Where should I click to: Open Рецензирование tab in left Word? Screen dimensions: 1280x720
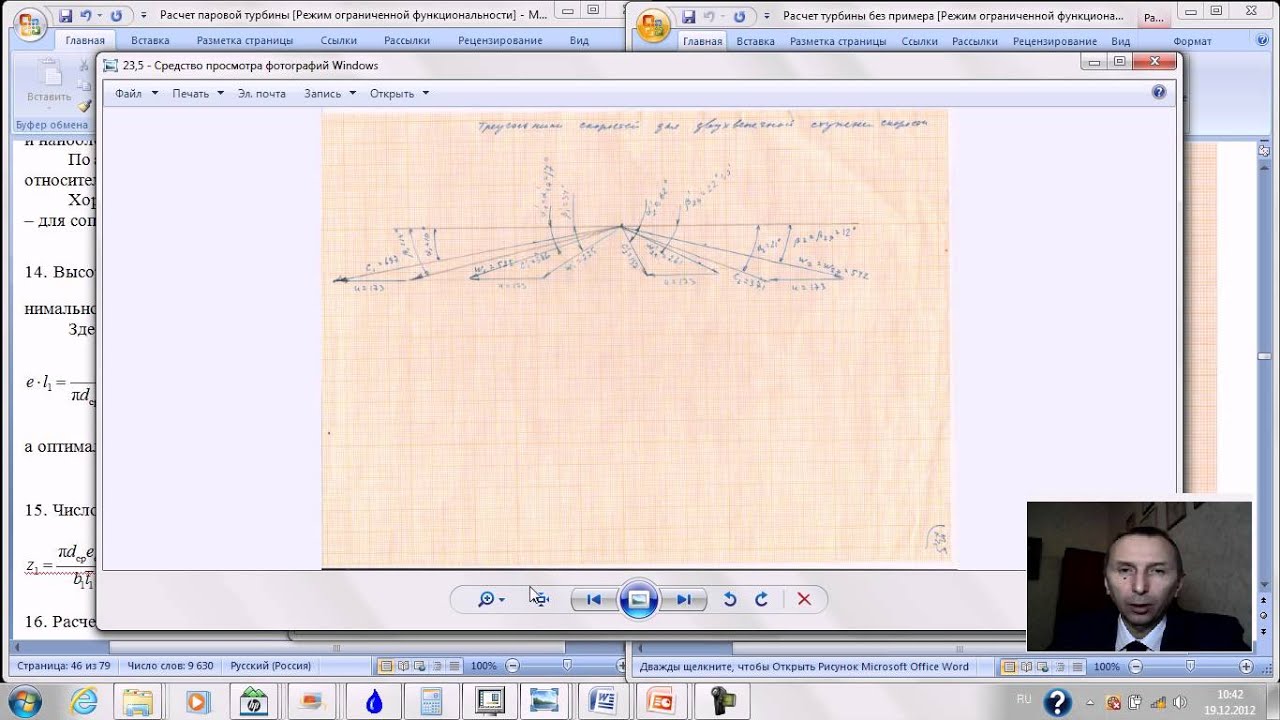tap(500, 41)
